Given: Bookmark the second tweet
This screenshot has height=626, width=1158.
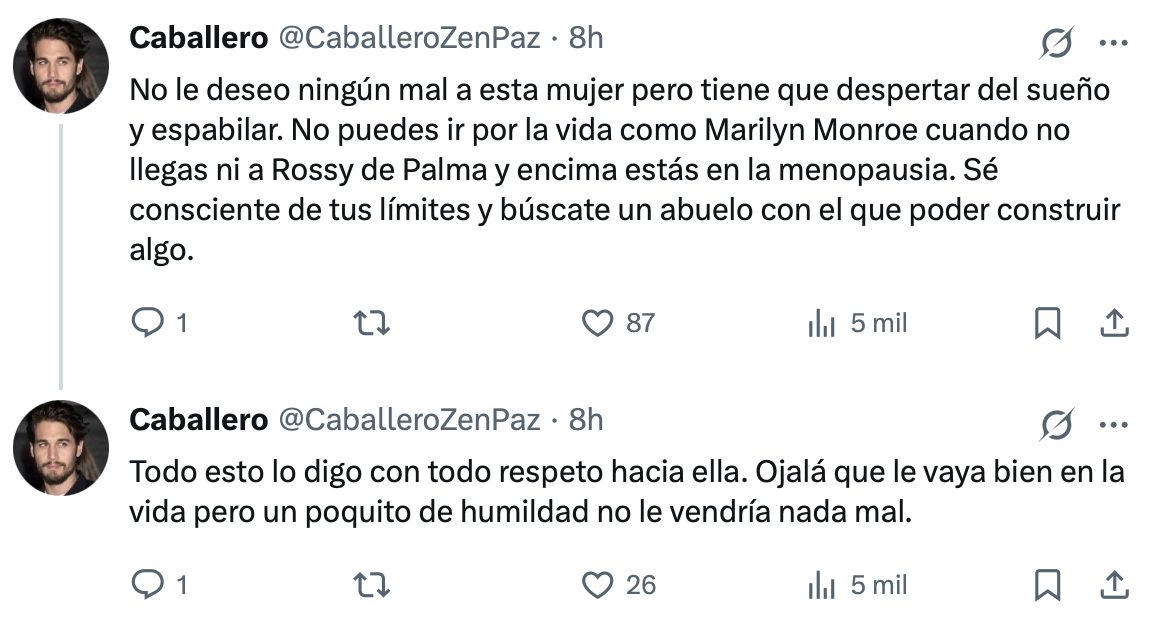Looking at the screenshot, I should coord(1047,585).
